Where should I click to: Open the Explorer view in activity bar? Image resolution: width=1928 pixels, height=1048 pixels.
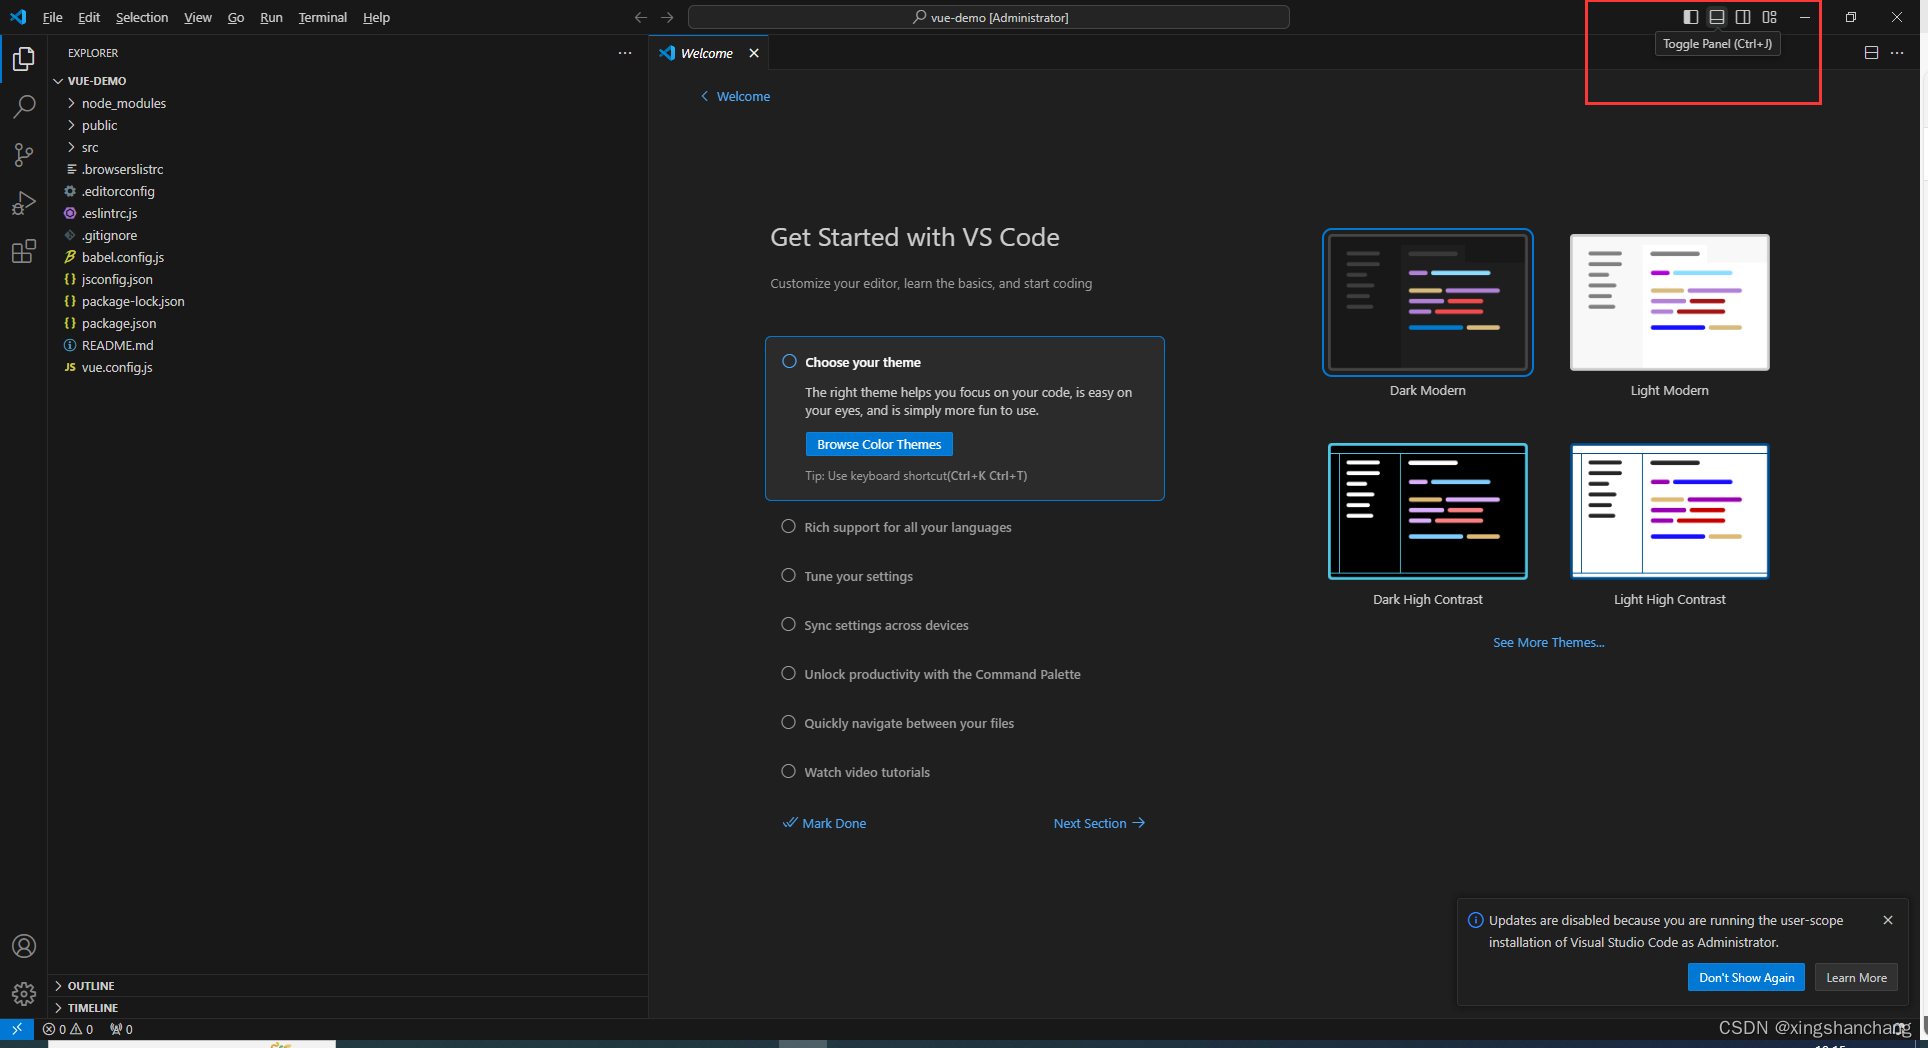(x=24, y=59)
